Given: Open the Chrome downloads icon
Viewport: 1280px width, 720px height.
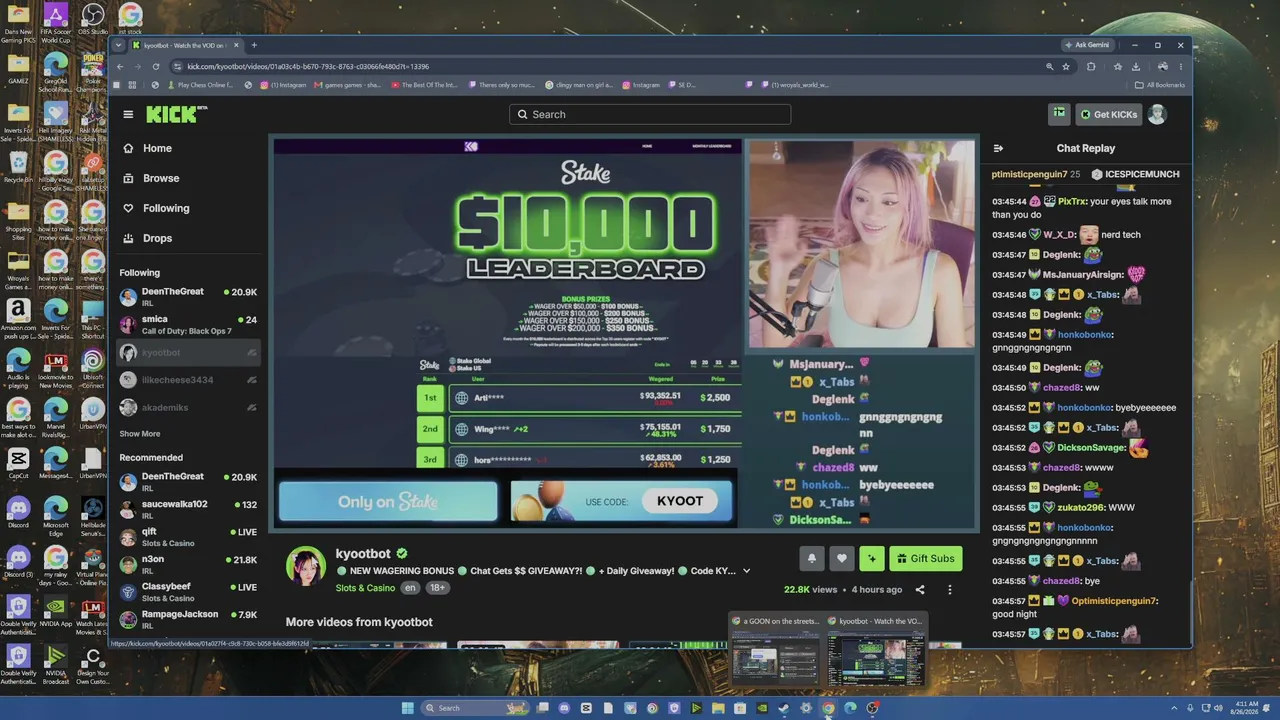Looking at the screenshot, I should point(1136,67).
